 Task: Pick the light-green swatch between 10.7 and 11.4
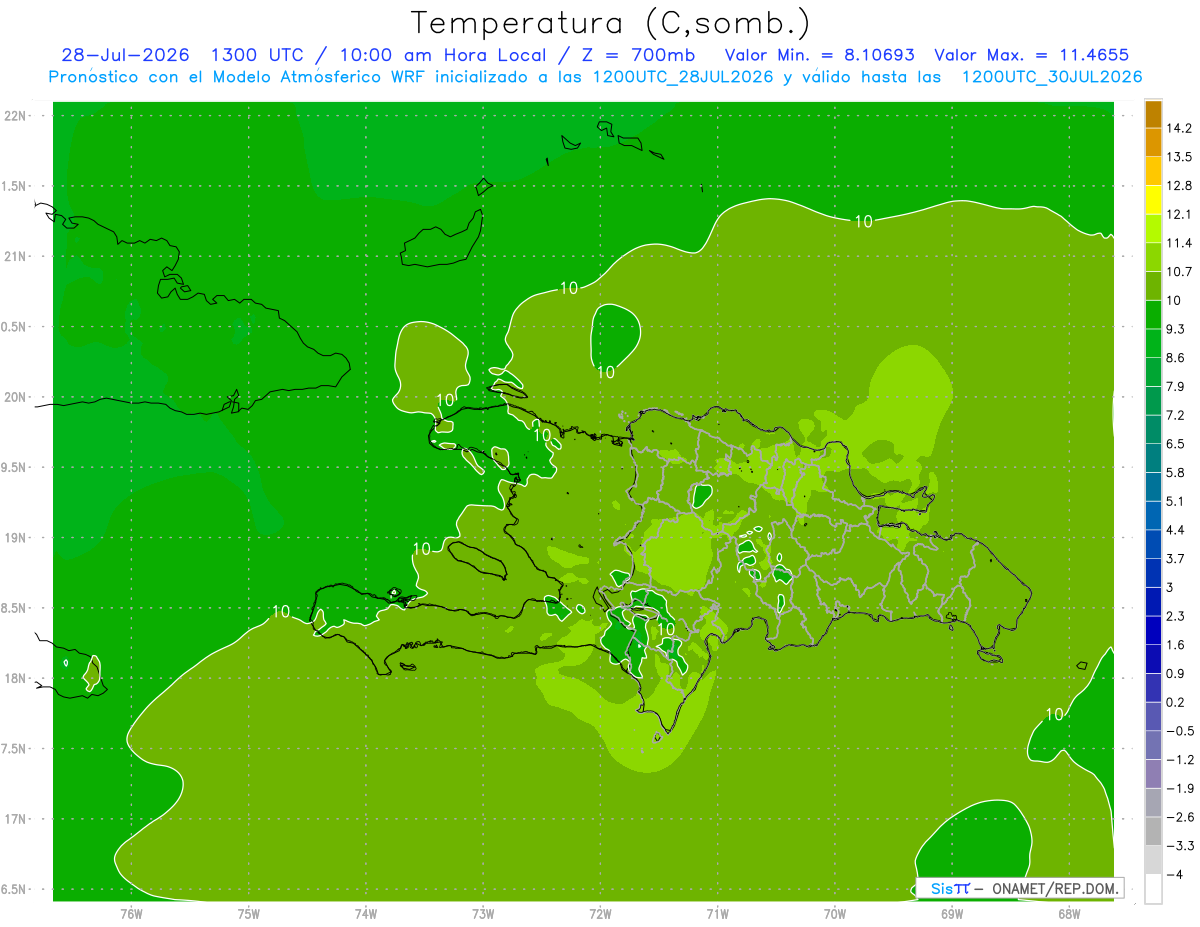coord(1153,257)
